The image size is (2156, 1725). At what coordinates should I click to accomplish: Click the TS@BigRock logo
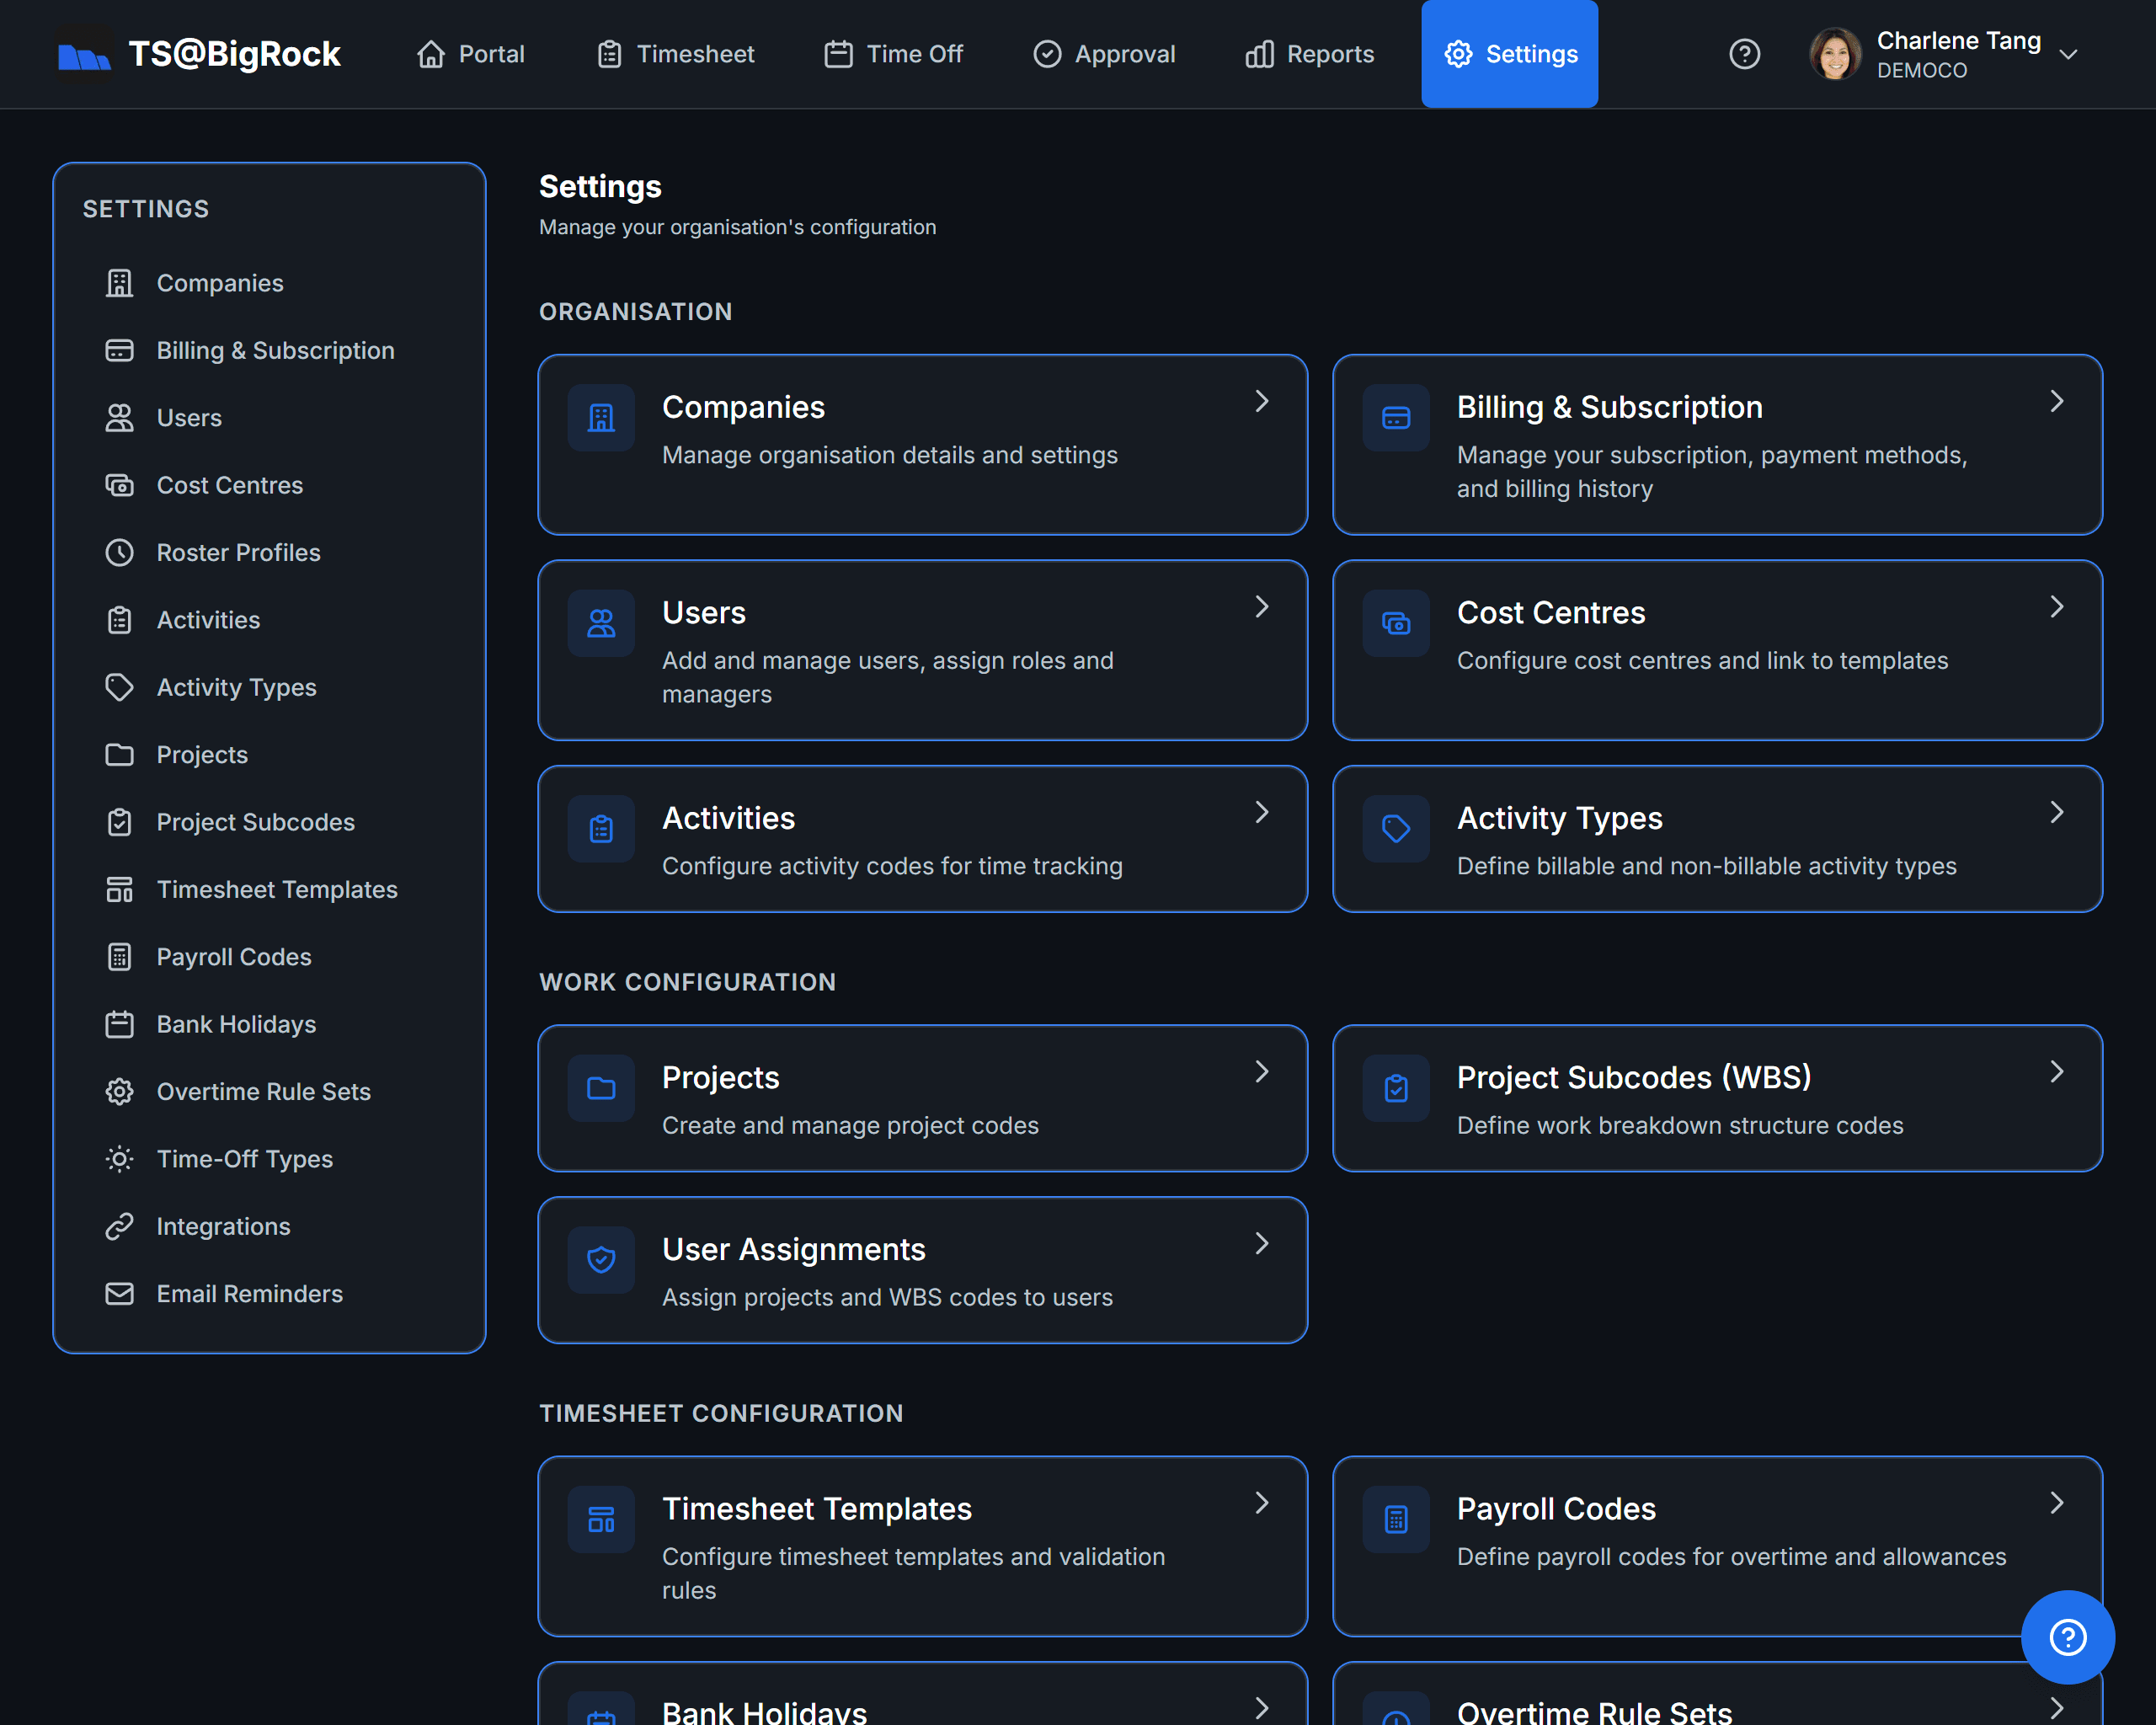(x=197, y=53)
